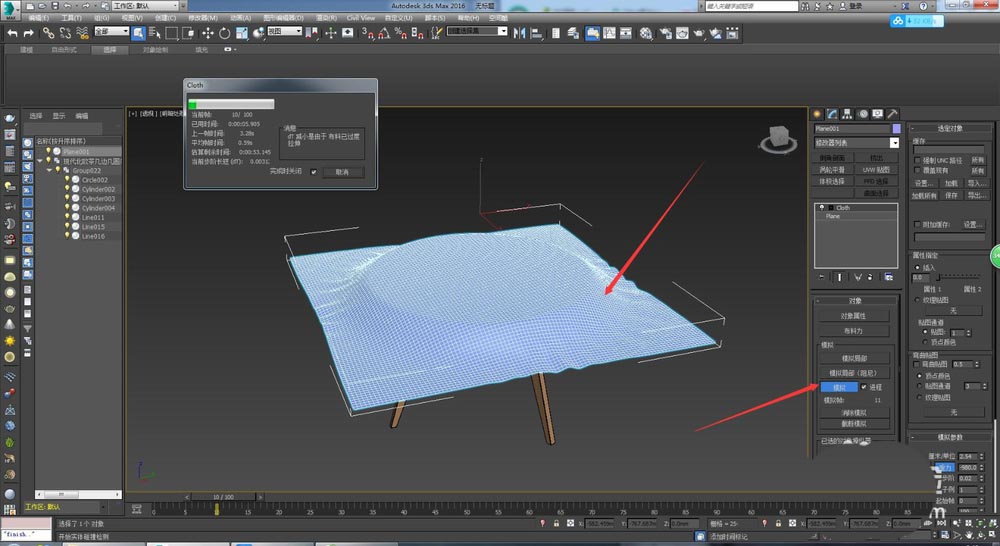Click the 对象属性 button
The image size is (1000, 546).
pos(853,316)
